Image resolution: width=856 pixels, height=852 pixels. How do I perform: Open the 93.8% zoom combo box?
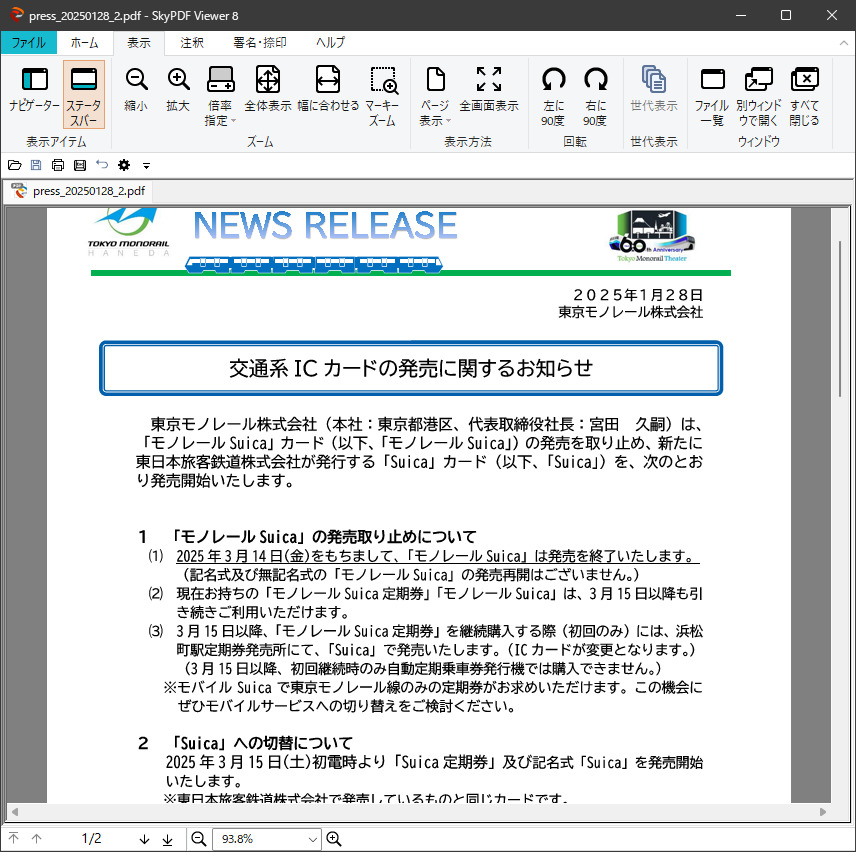(x=266, y=839)
